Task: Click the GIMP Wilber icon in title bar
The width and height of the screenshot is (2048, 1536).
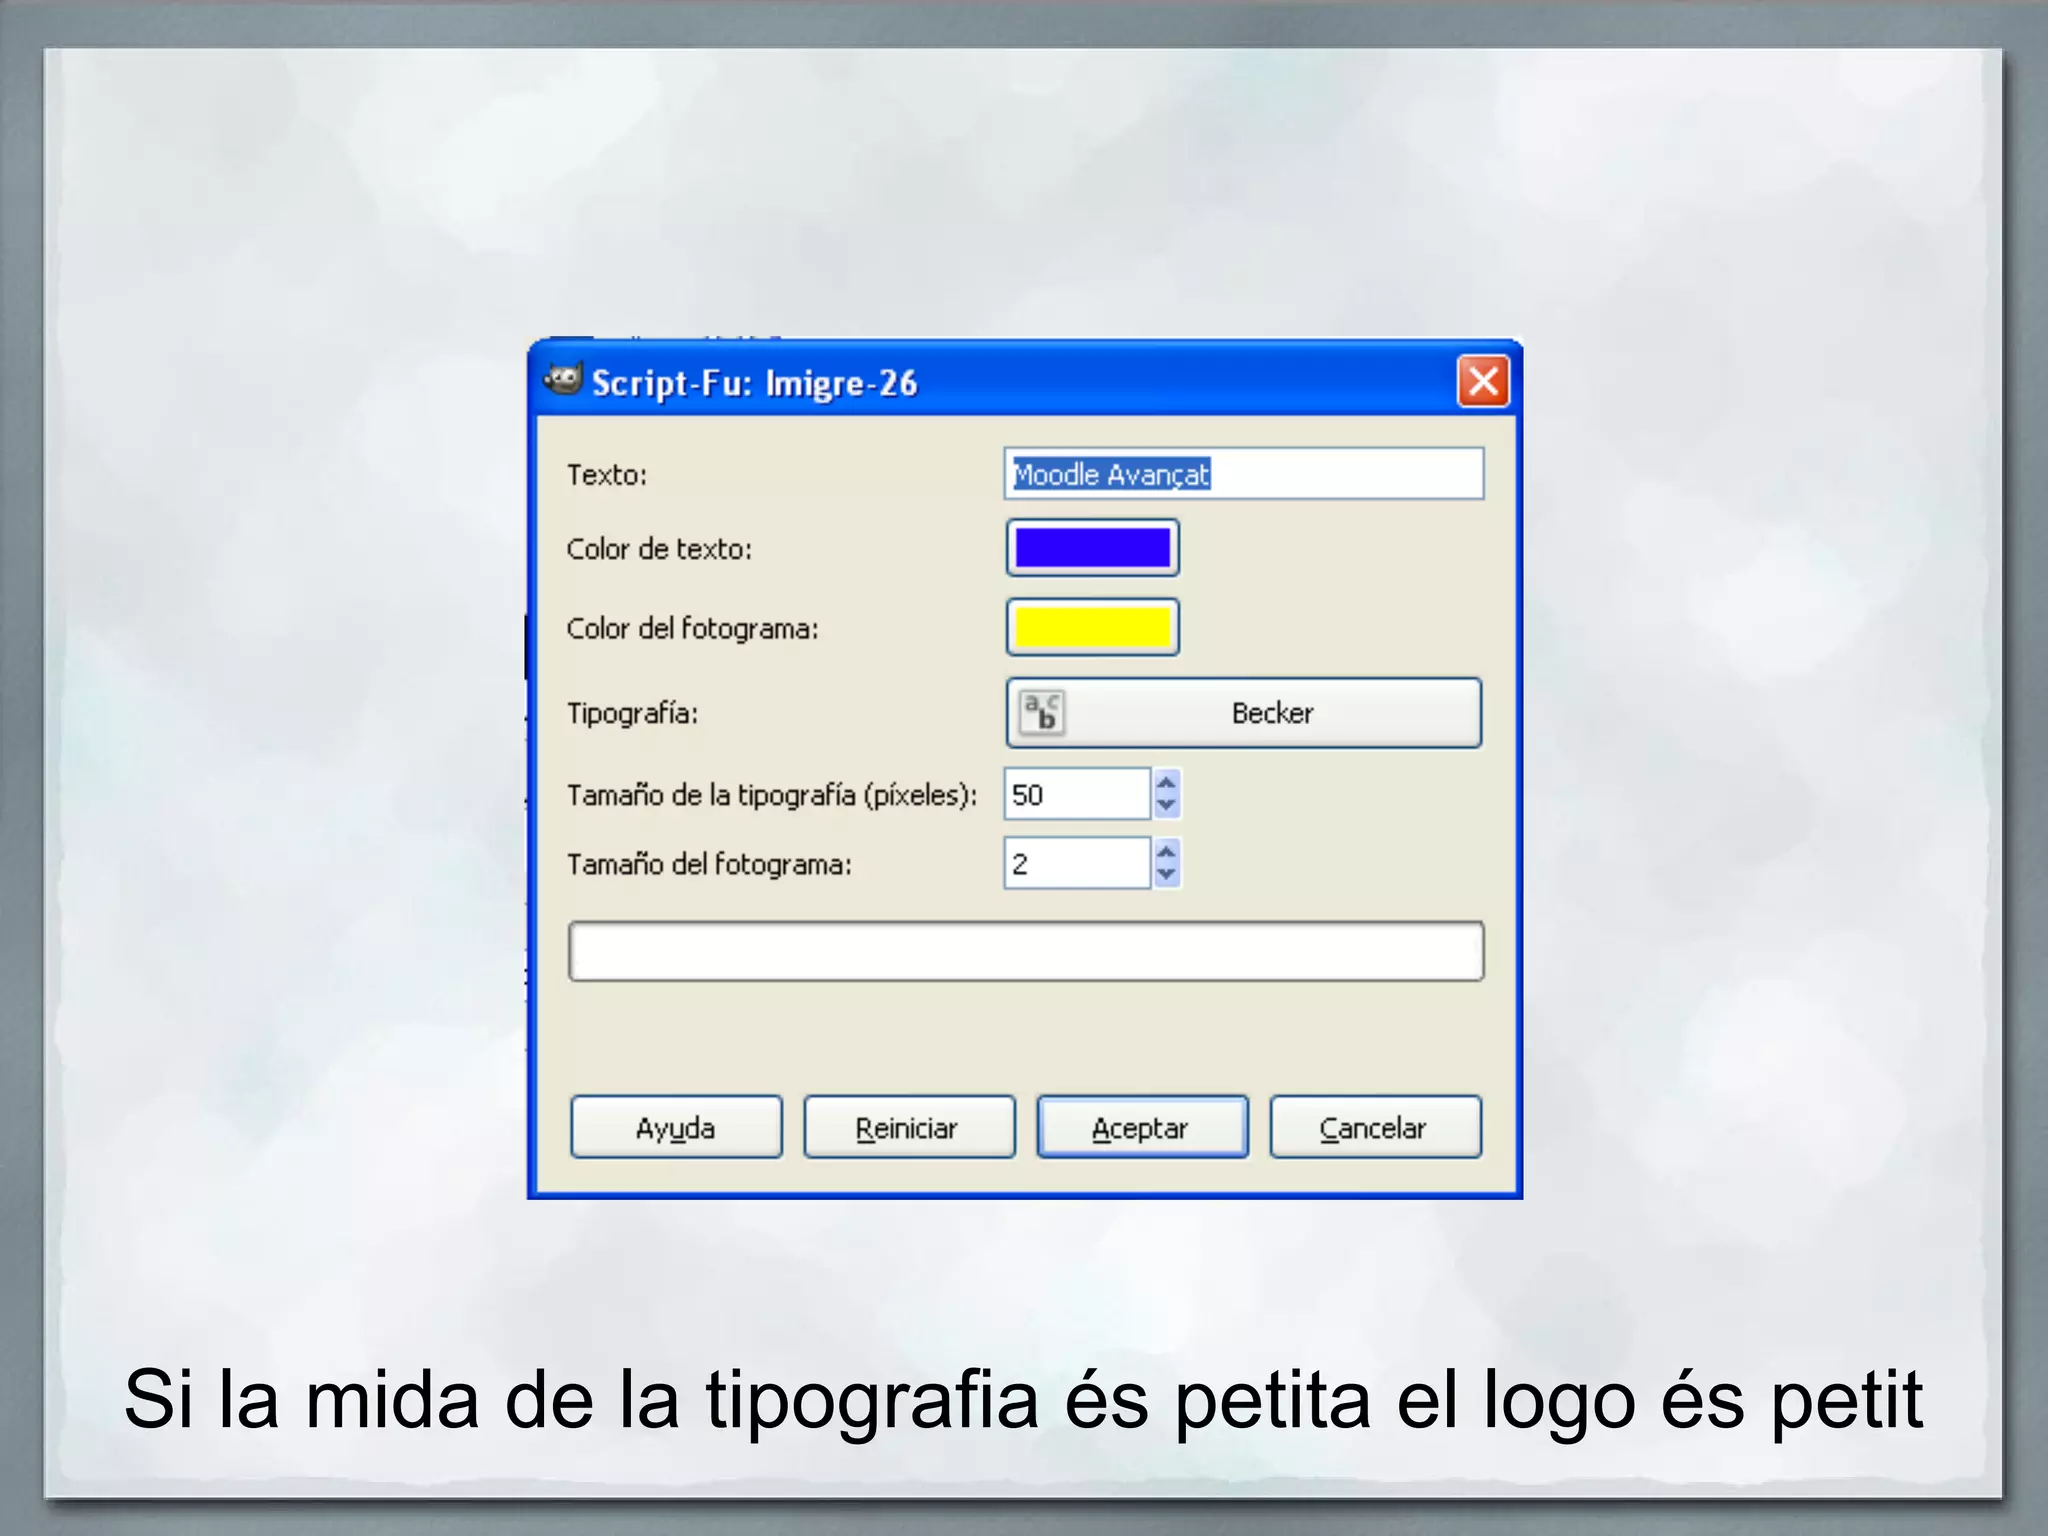Action: tap(564, 380)
